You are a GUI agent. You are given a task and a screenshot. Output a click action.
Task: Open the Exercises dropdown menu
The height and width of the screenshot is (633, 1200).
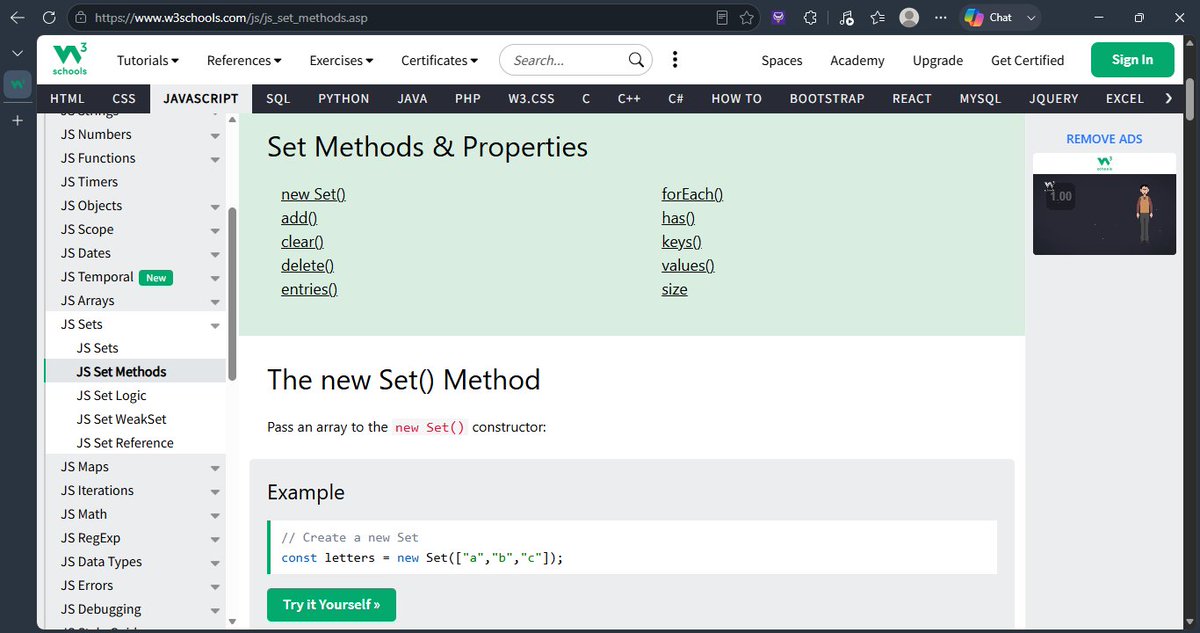pyautogui.click(x=341, y=60)
